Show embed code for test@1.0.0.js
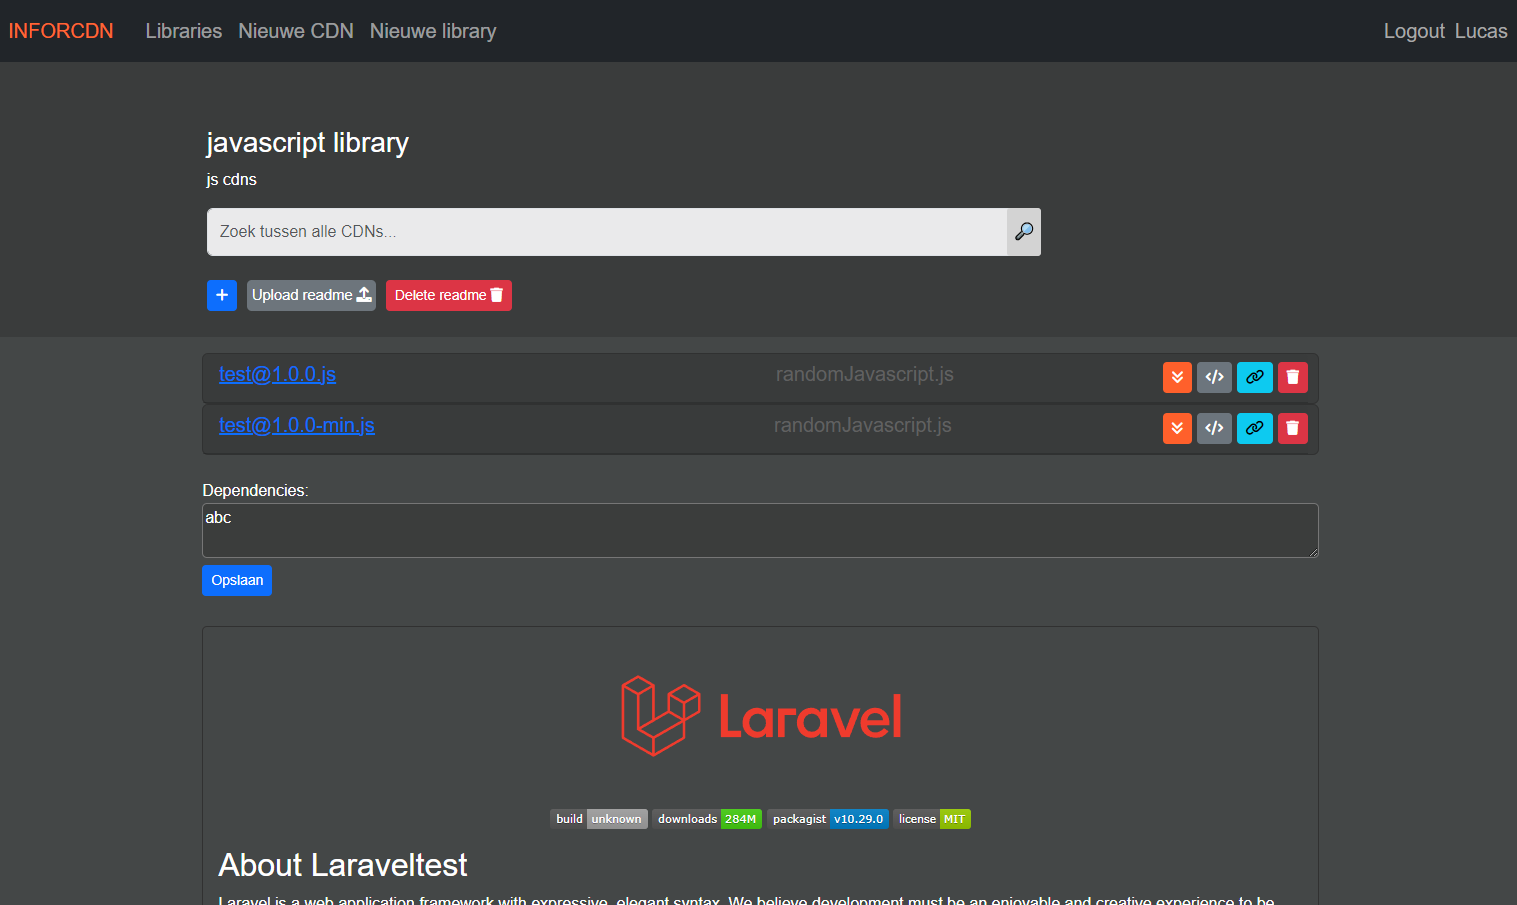Screen dimensions: 1517x905 pos(1214,377)
